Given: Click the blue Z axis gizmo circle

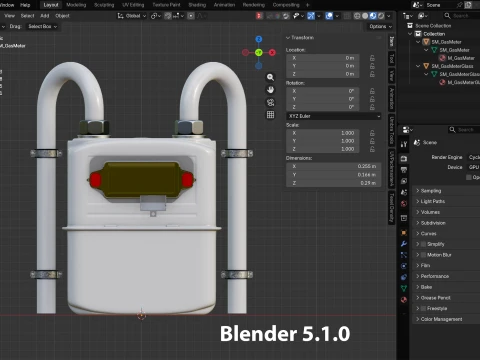Looking at the screenshot, I should (259, 39).
